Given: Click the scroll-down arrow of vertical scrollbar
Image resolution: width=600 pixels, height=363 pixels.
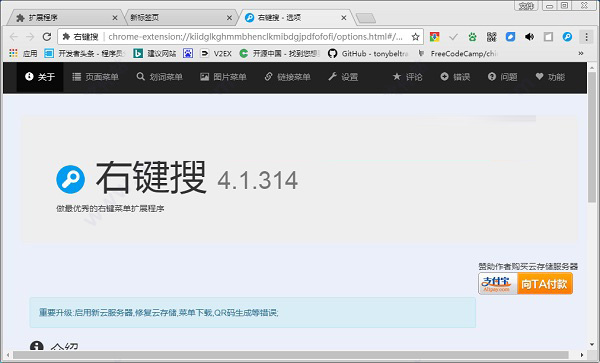Looking at the screenshot, I should pos(592,345).
